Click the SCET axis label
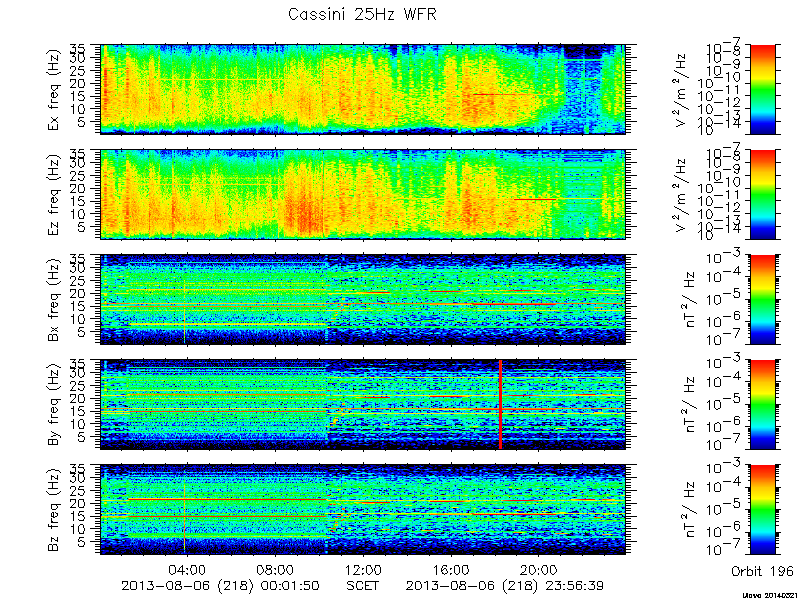 [363, 586]
